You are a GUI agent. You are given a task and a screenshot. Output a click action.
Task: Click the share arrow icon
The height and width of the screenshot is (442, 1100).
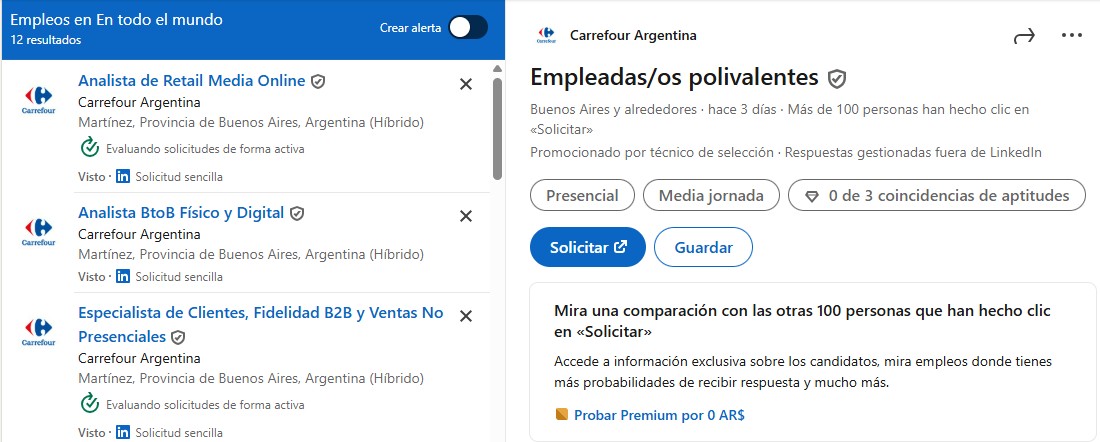(1024, 36)
